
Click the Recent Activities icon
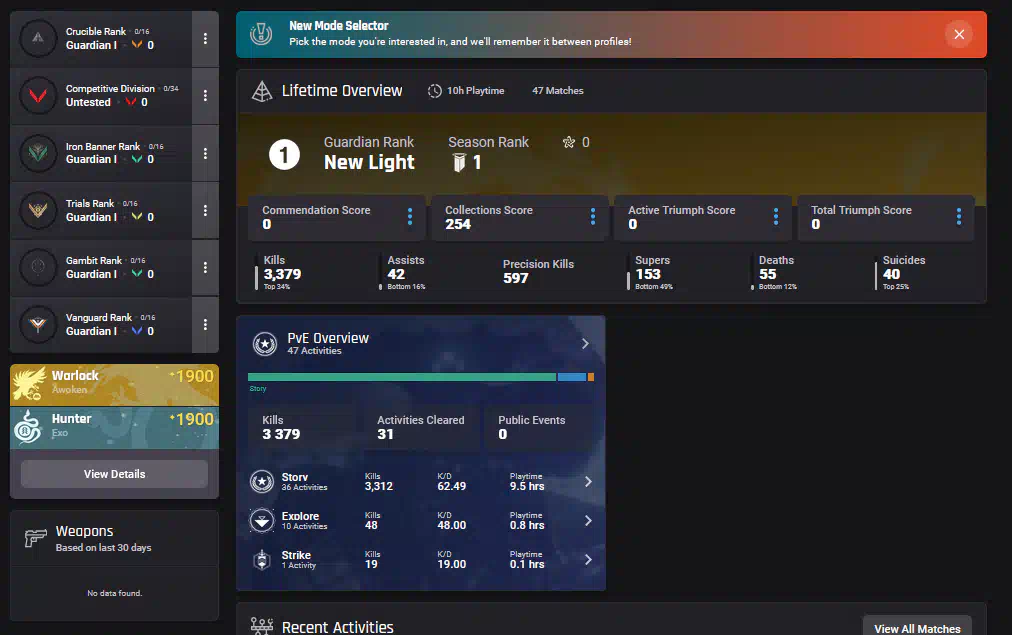pos(261,626)
